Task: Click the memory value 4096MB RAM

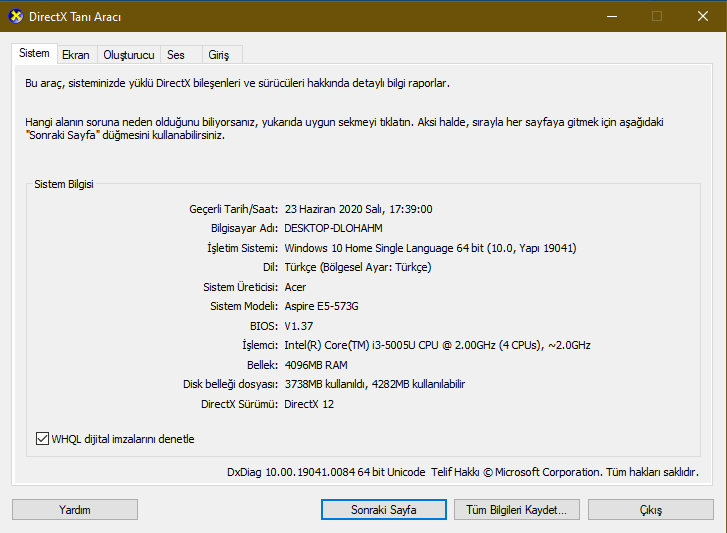Action: coord(316,365)
